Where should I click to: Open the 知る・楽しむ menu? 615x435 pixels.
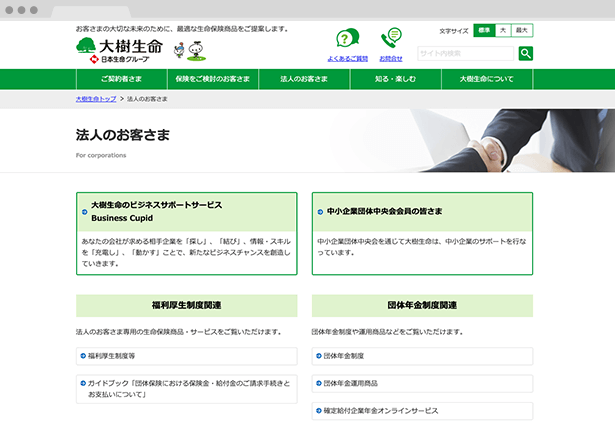coord(395,79)
